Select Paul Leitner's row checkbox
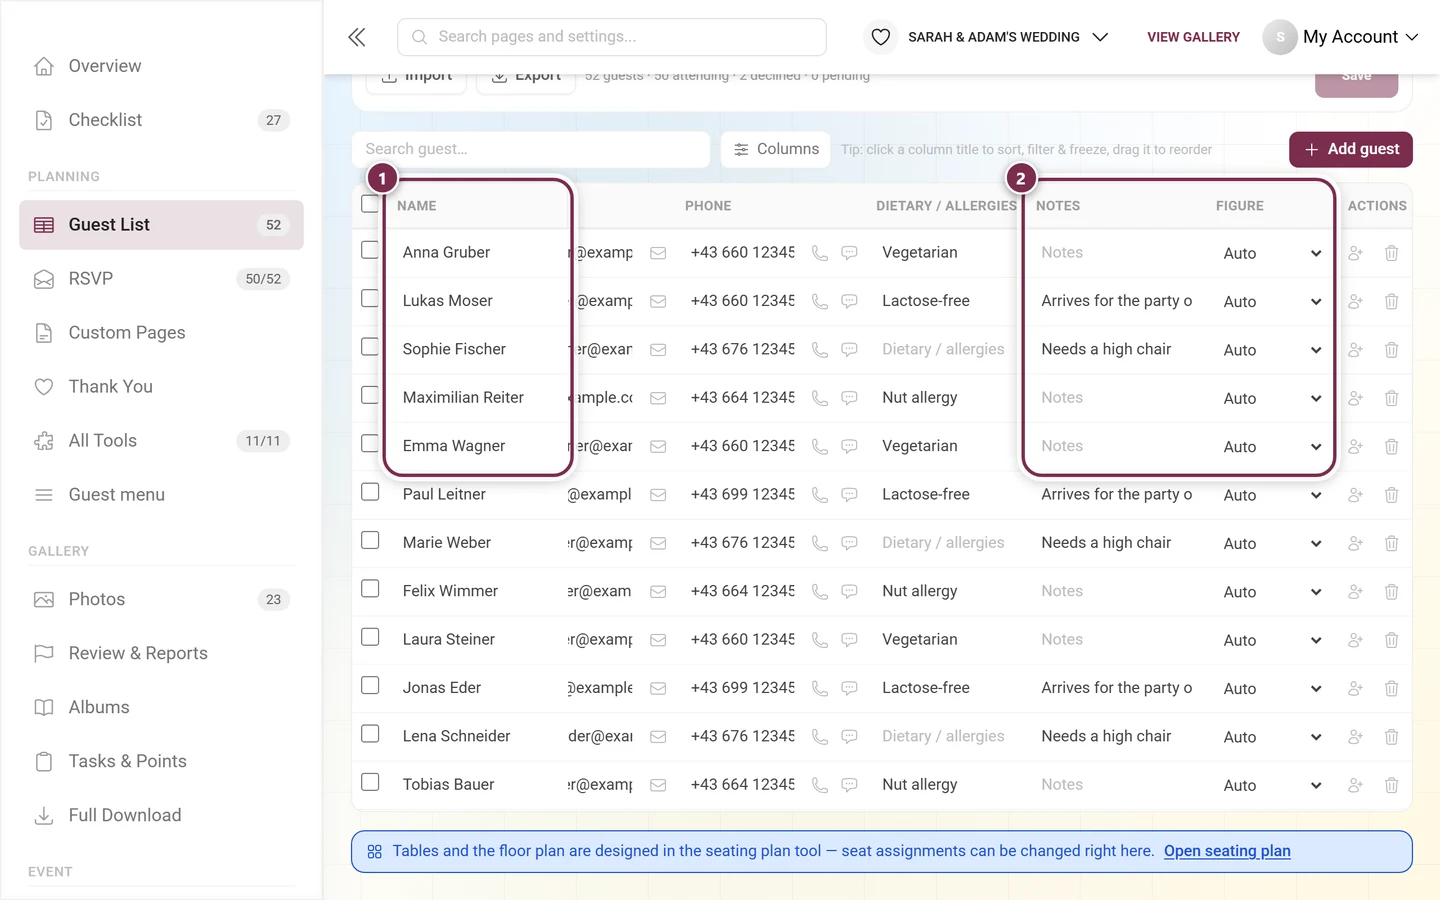This screenshot has height=900, width=1440. [370, 492]
